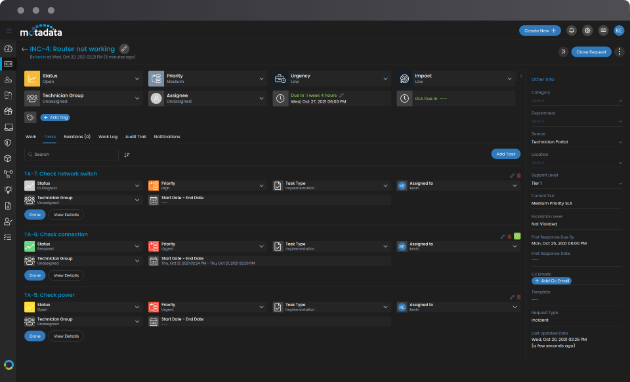Open the hamburger menu beside Motadata logo
The width and height of the screenshot is (630, 382).
[x=9, y=31]
